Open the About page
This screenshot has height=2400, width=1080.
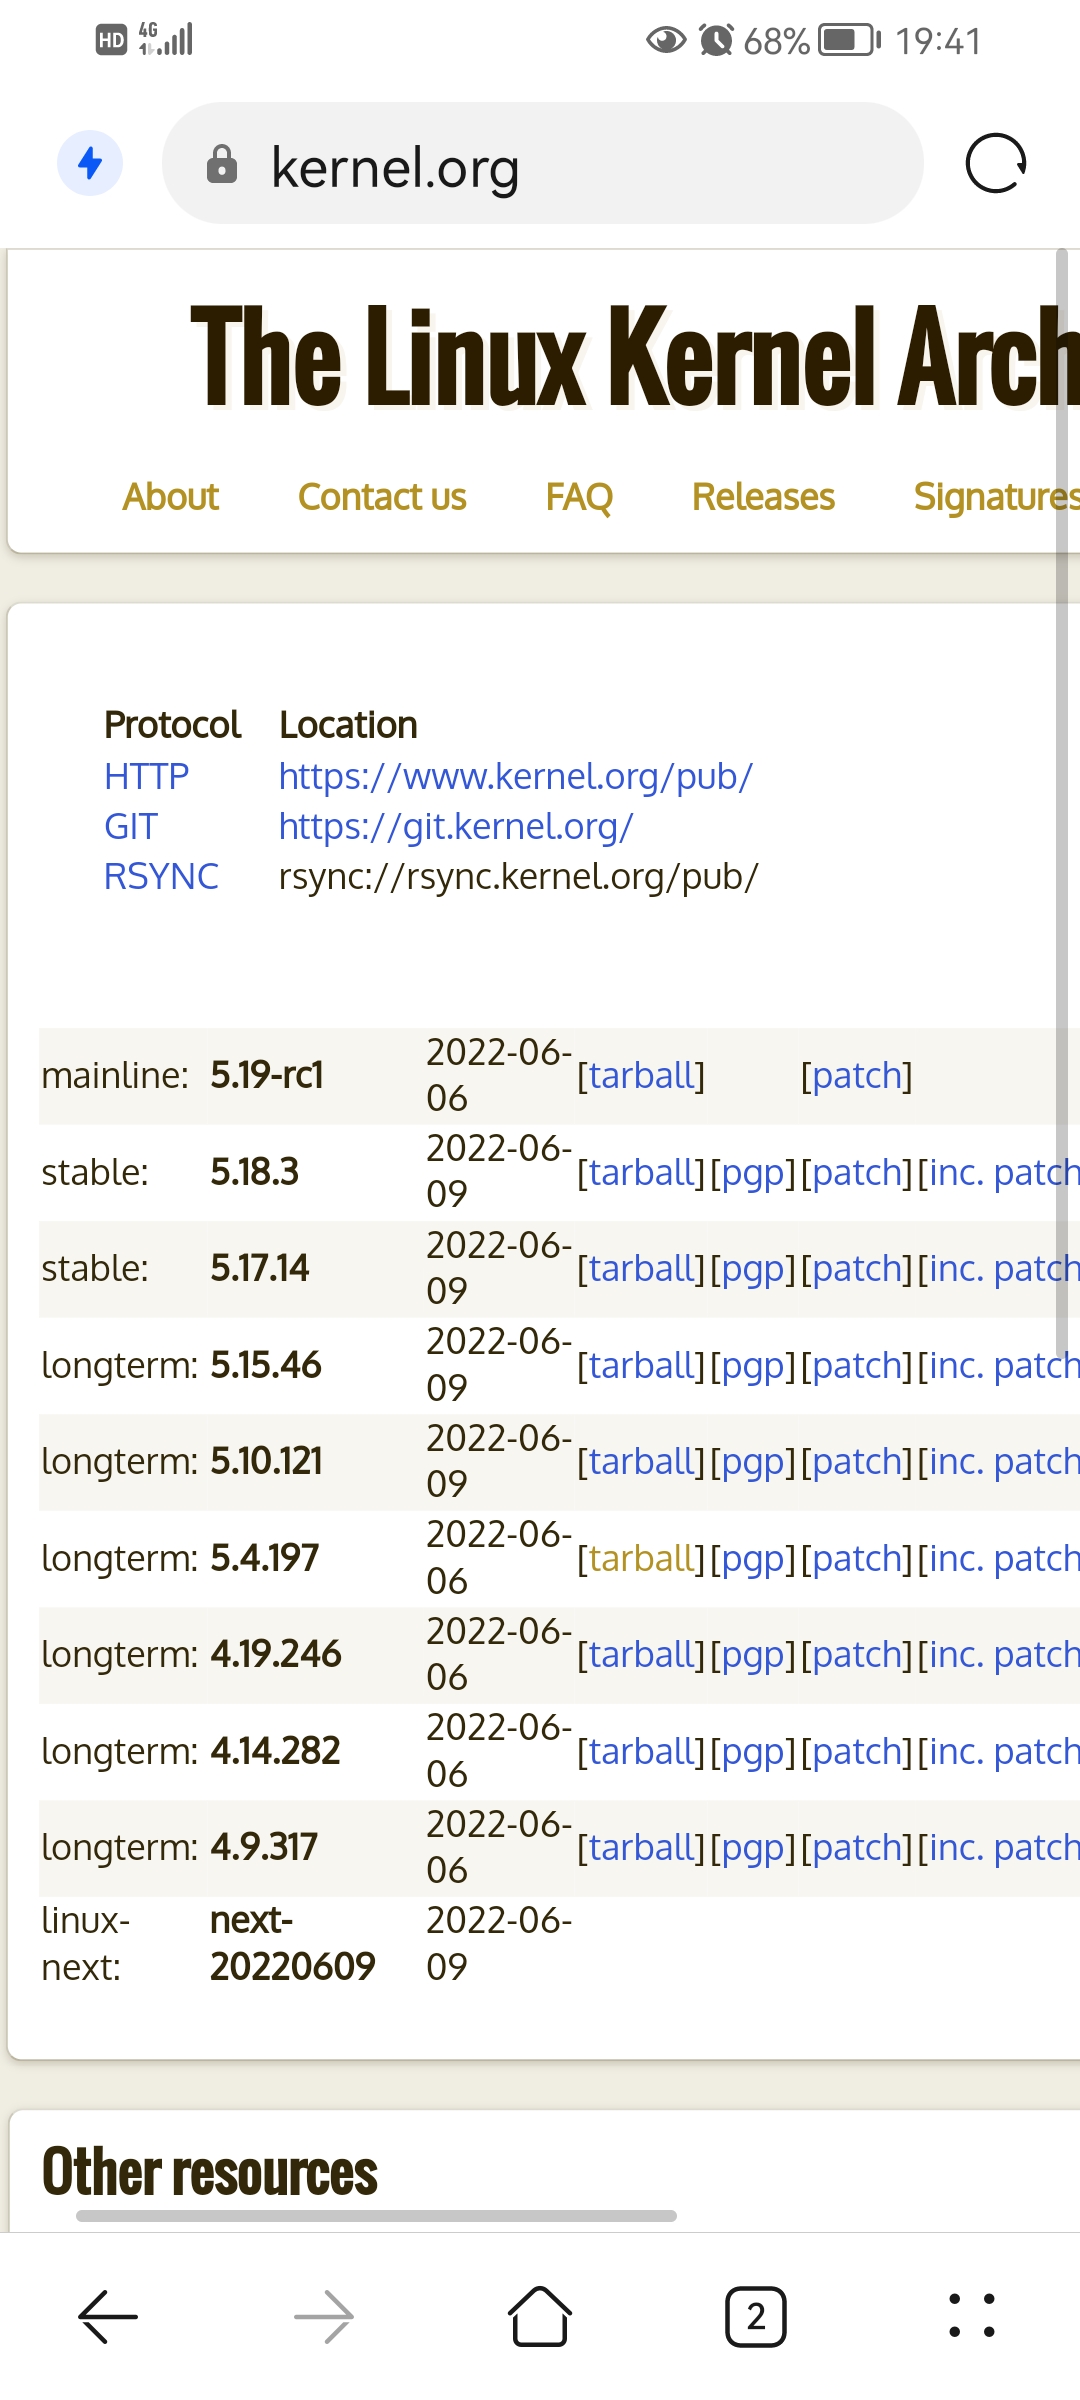[x=170, y=496]
